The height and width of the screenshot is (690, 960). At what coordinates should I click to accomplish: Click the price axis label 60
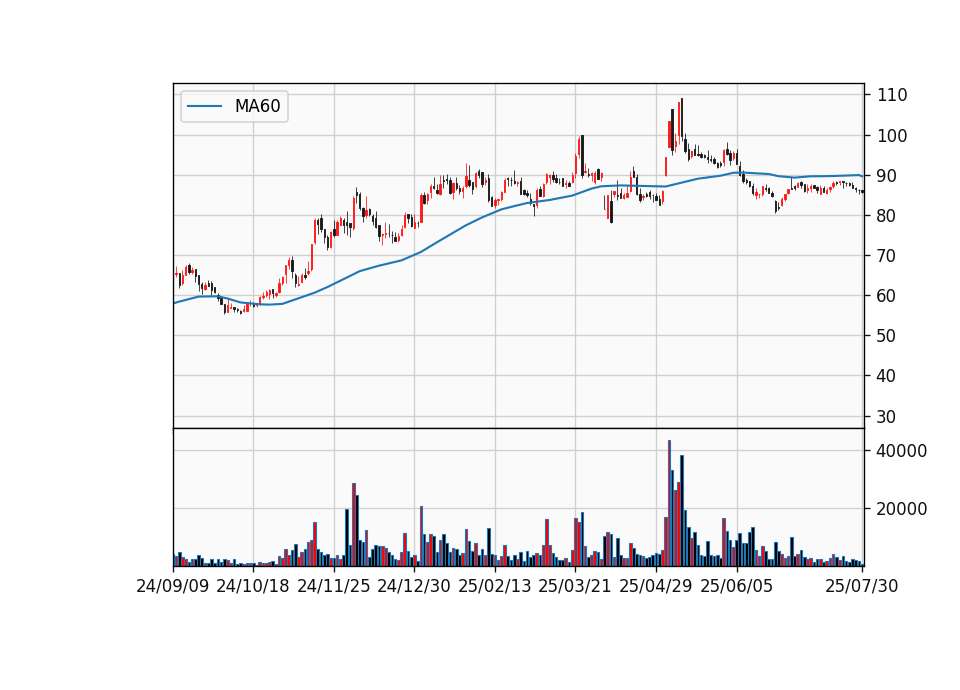(x=887, y=296)
